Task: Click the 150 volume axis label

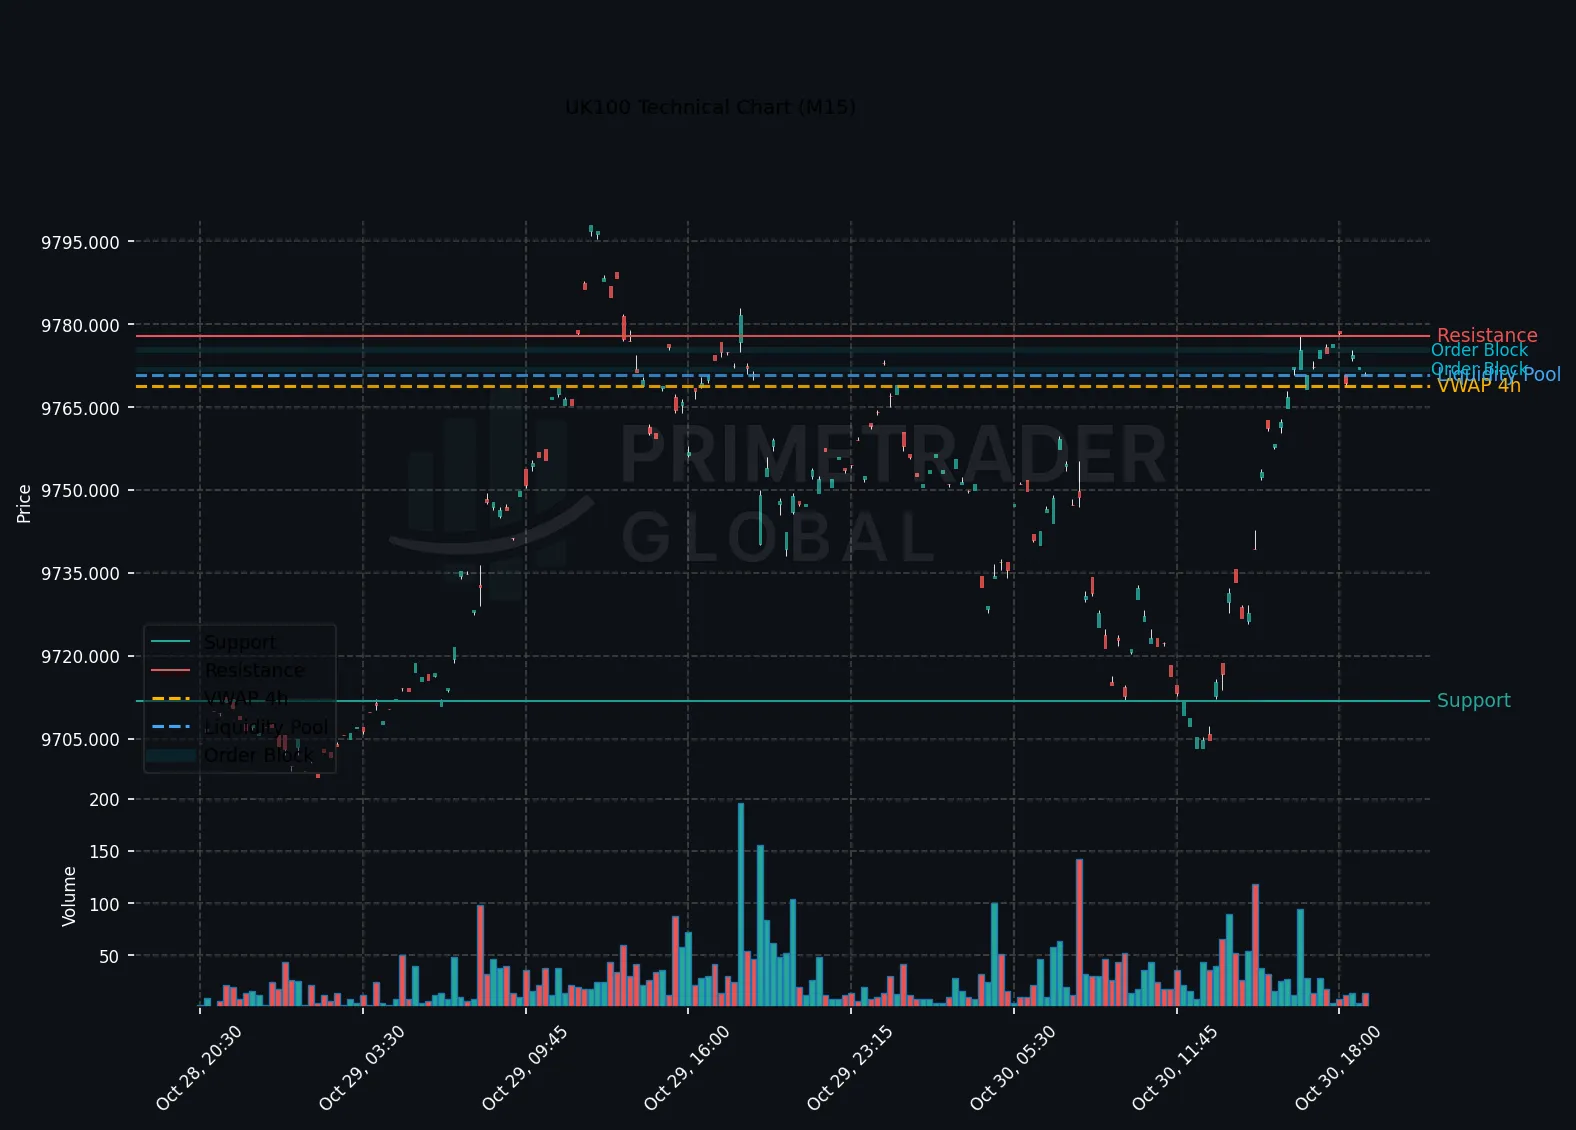Action: (104, 852)
